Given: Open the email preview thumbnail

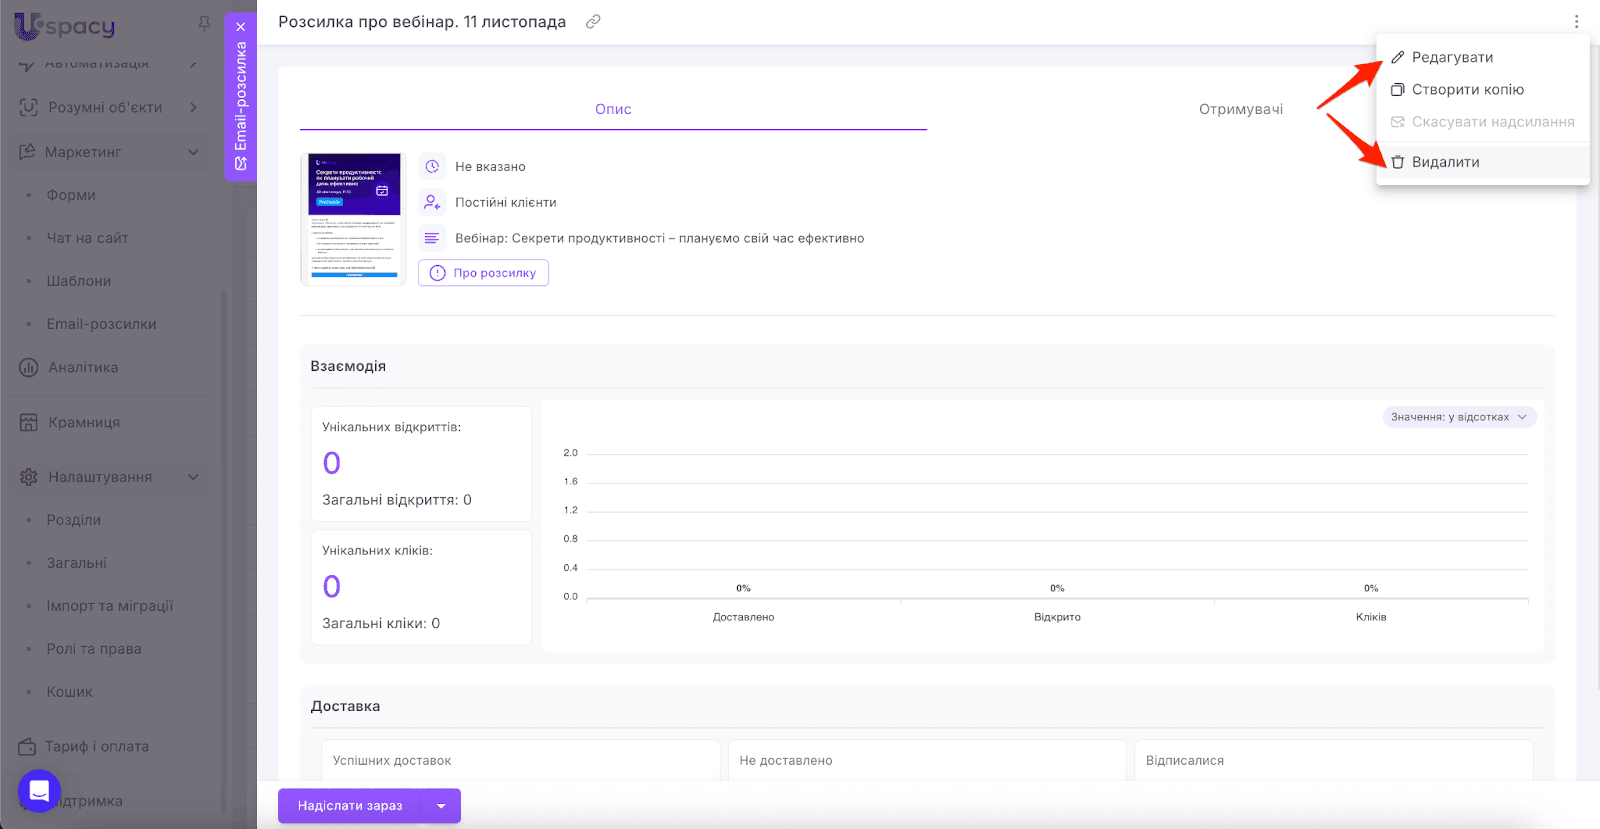Looking at the screenshot, I should 353,219.
